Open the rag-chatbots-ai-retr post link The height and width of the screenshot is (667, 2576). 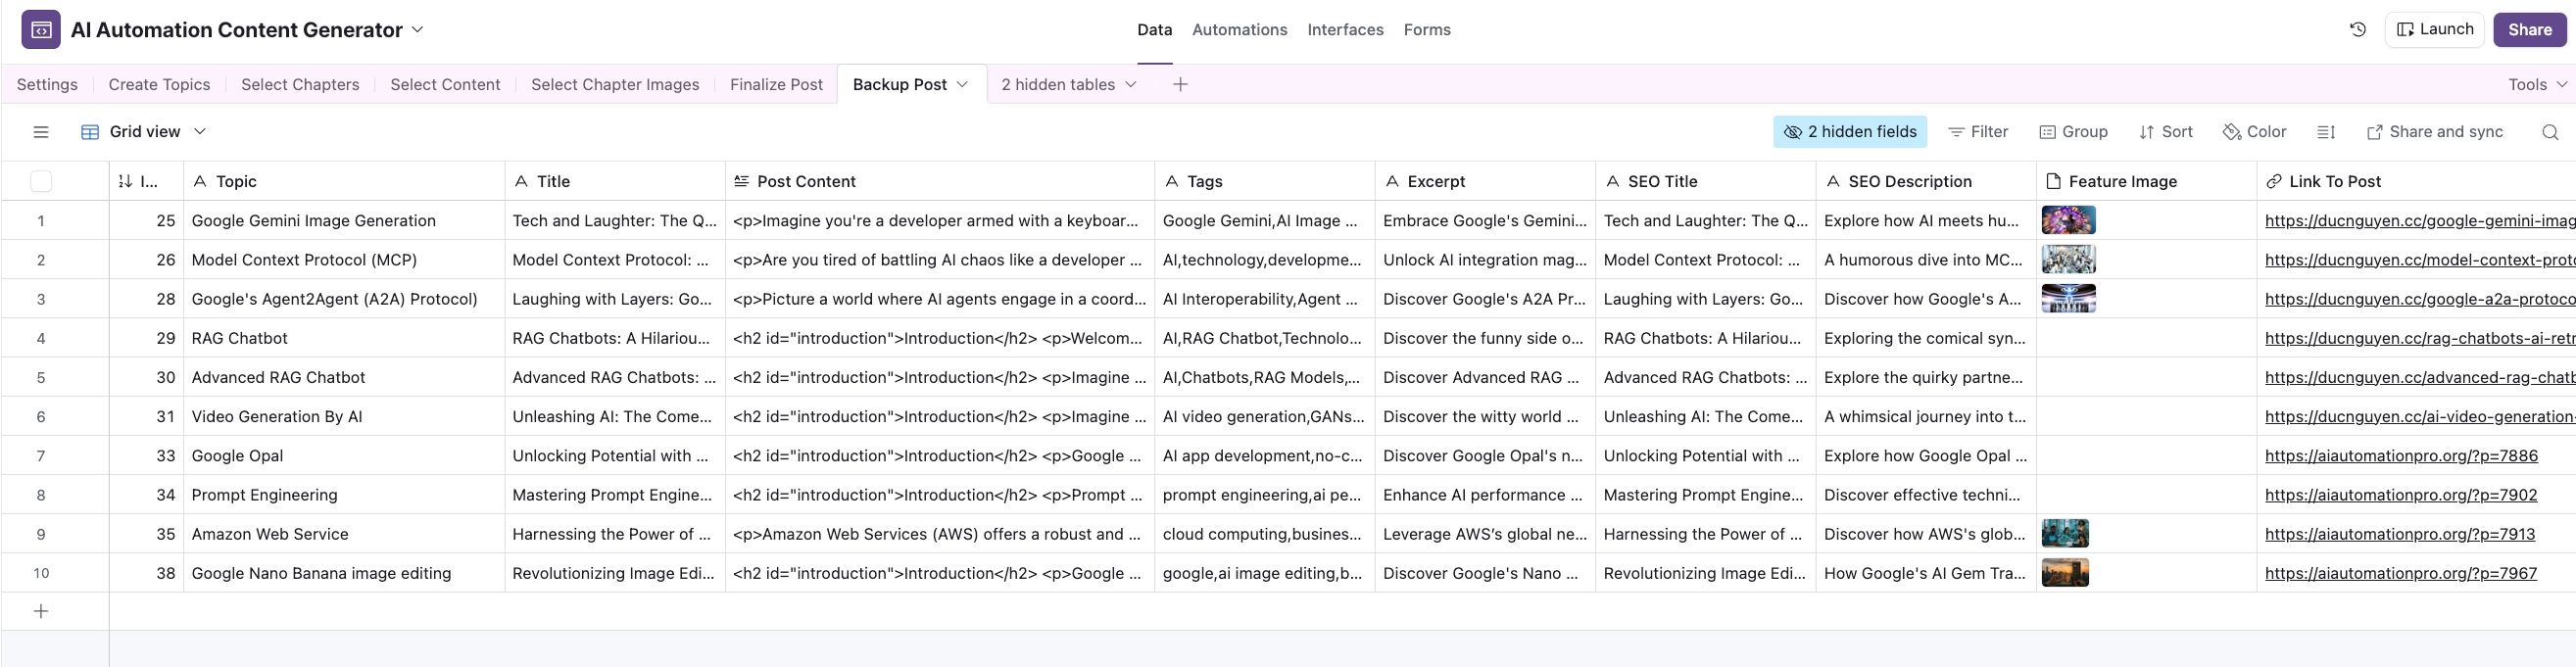[2420, 338]
